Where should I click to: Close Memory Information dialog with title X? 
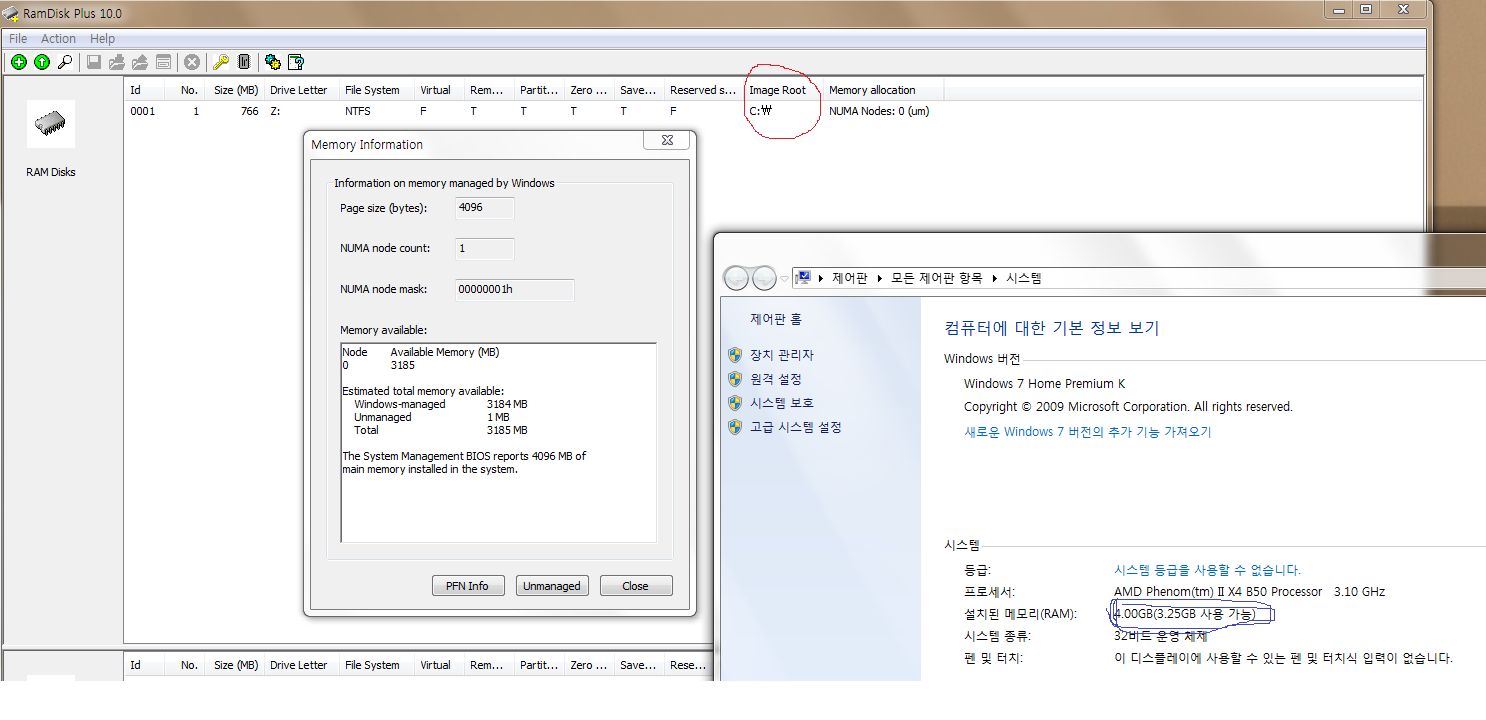coord(666,140)
